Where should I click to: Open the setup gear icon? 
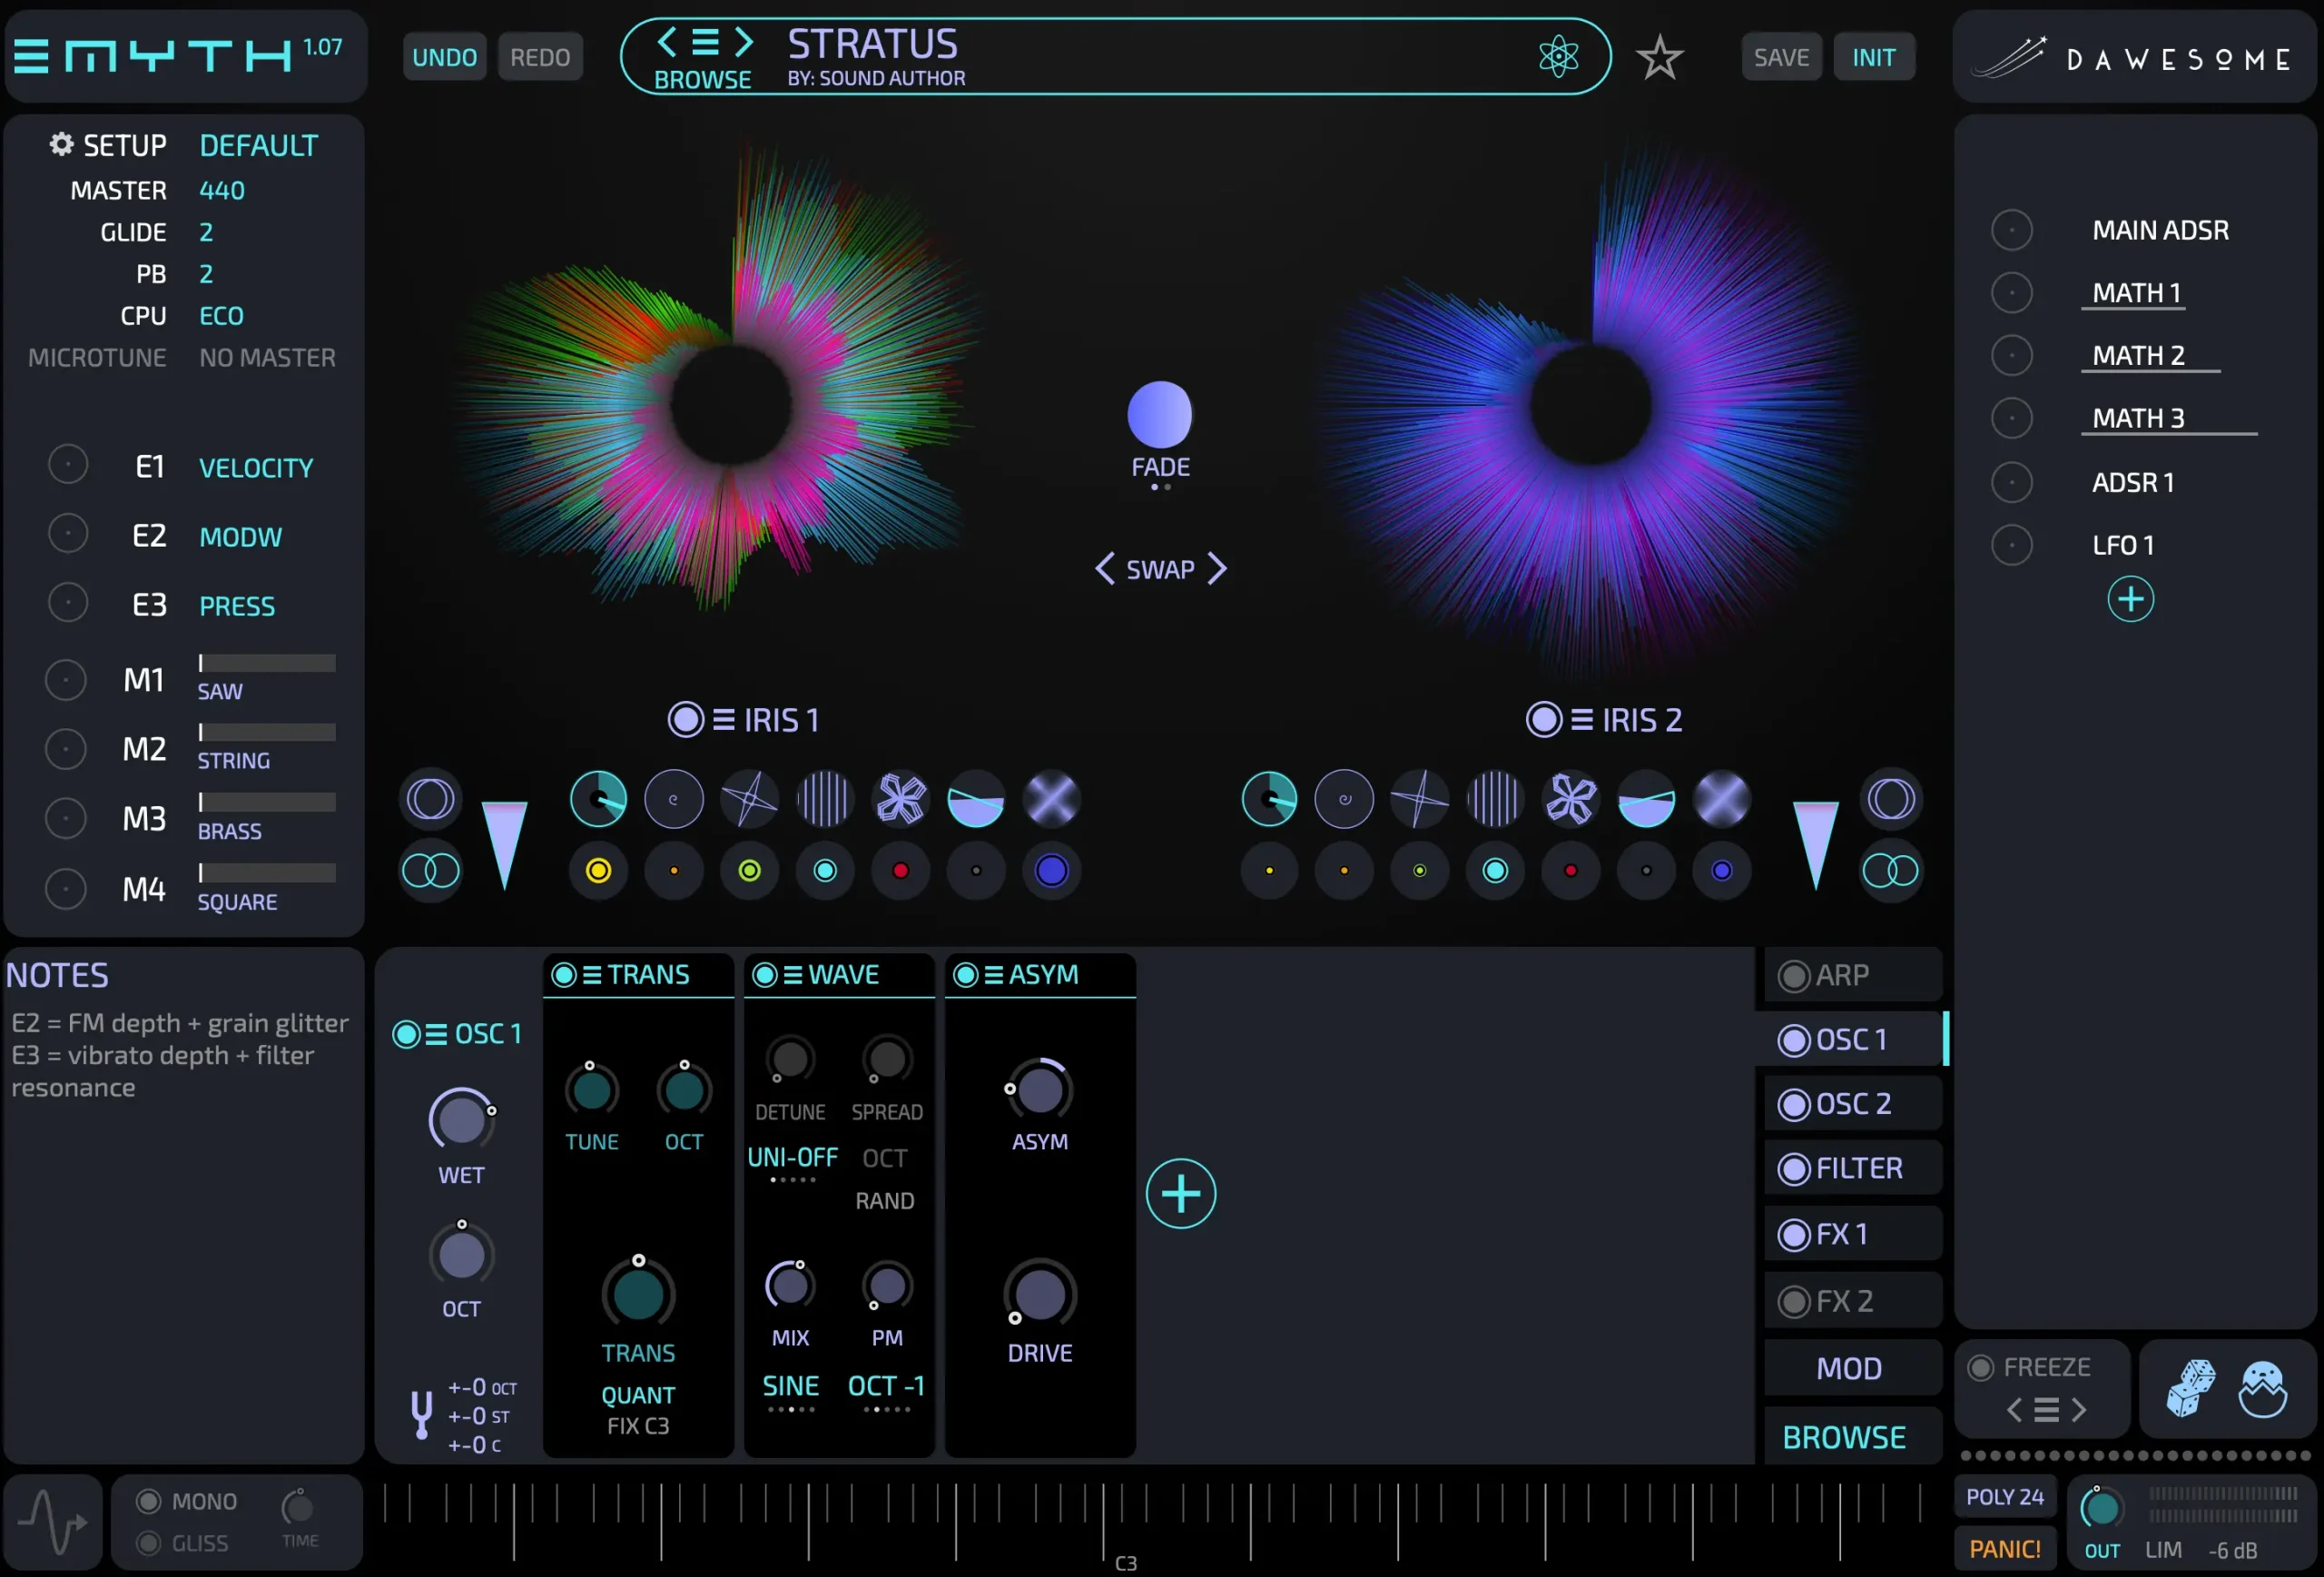[x=62, y=145]
